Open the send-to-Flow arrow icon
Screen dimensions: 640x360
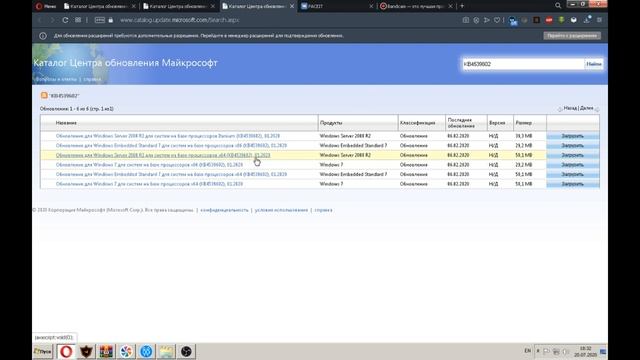(x=487, y=20)
